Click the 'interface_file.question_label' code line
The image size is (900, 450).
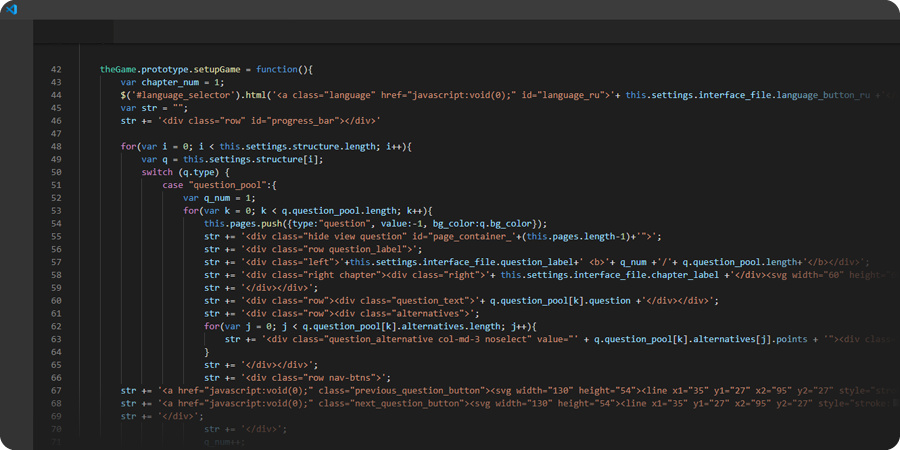click(x=537, y=262)
